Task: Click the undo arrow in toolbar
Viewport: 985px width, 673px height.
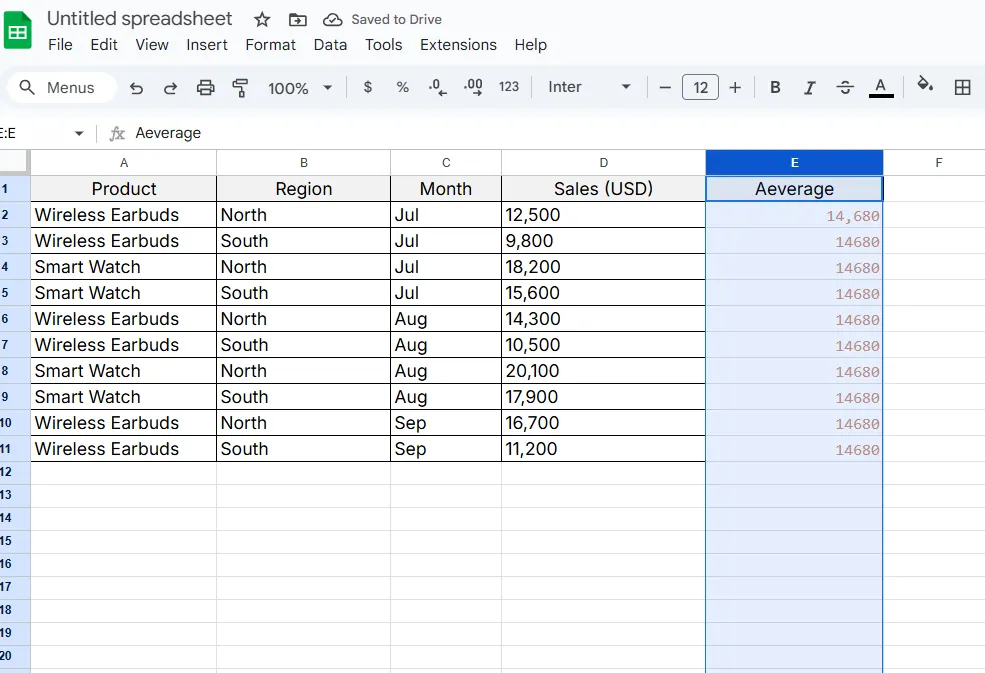Action: [137, 88]
